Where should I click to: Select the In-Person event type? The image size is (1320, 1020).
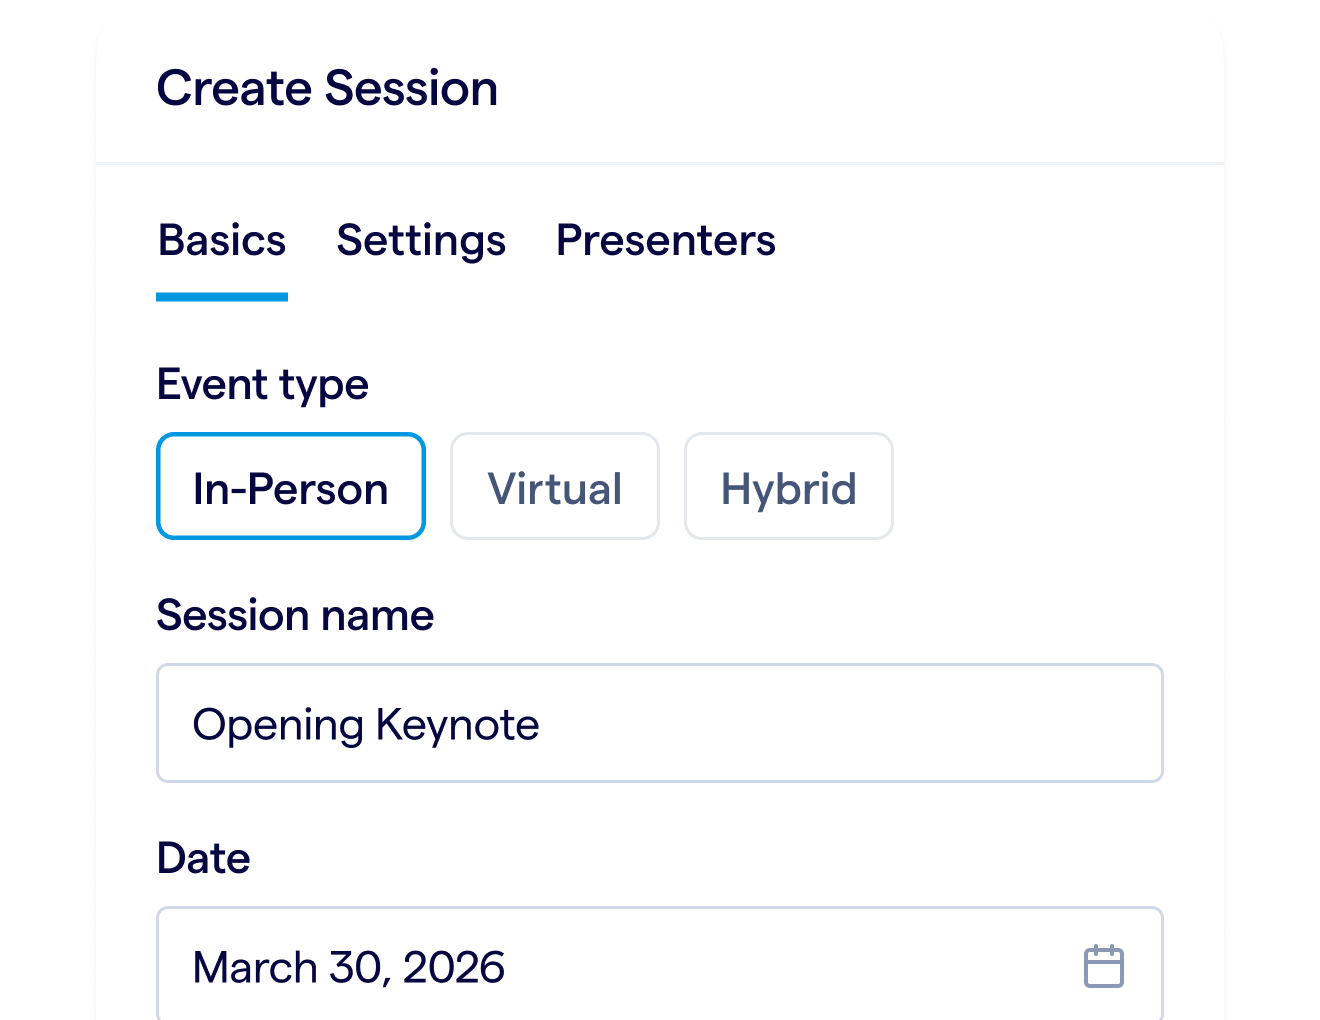click(291, 487)
